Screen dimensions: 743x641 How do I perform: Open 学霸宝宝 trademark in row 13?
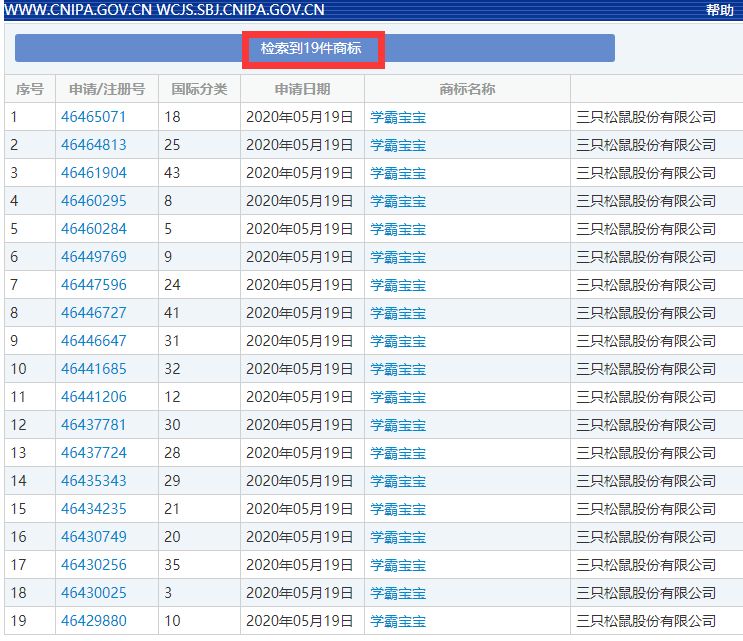coord(398,452)
